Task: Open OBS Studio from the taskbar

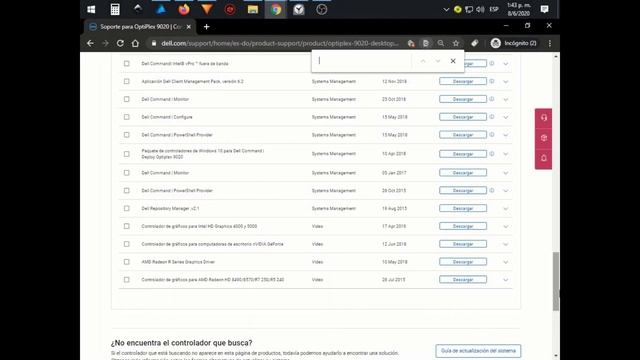Action: (x=322, y=9)
